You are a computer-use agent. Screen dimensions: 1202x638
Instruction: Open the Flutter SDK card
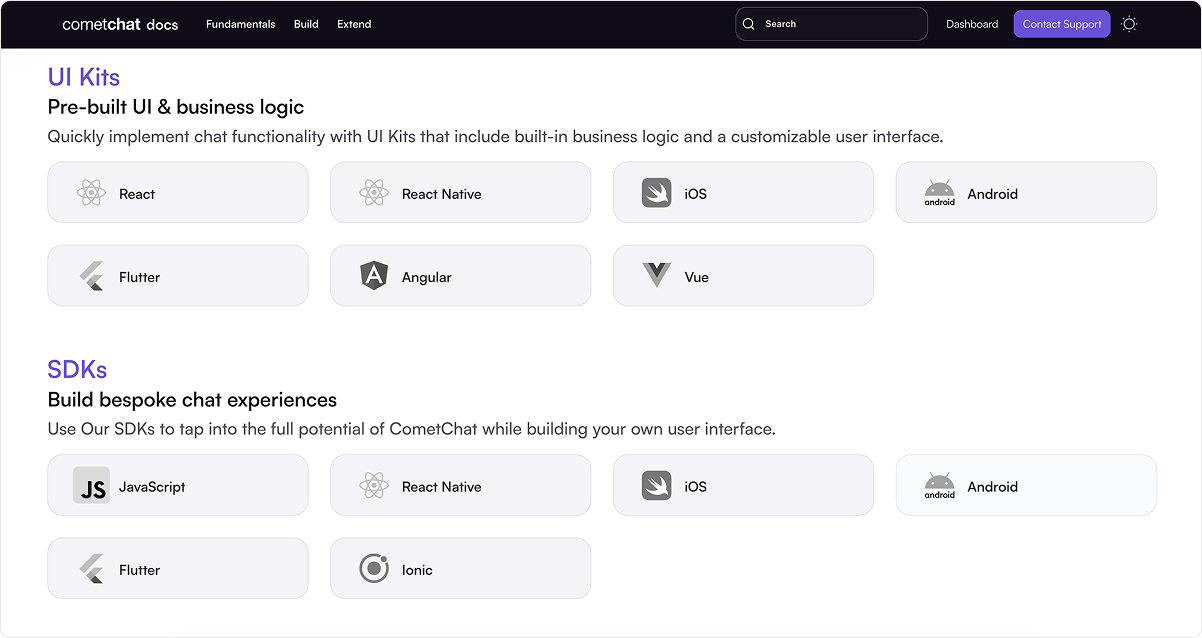click(178, 568)
